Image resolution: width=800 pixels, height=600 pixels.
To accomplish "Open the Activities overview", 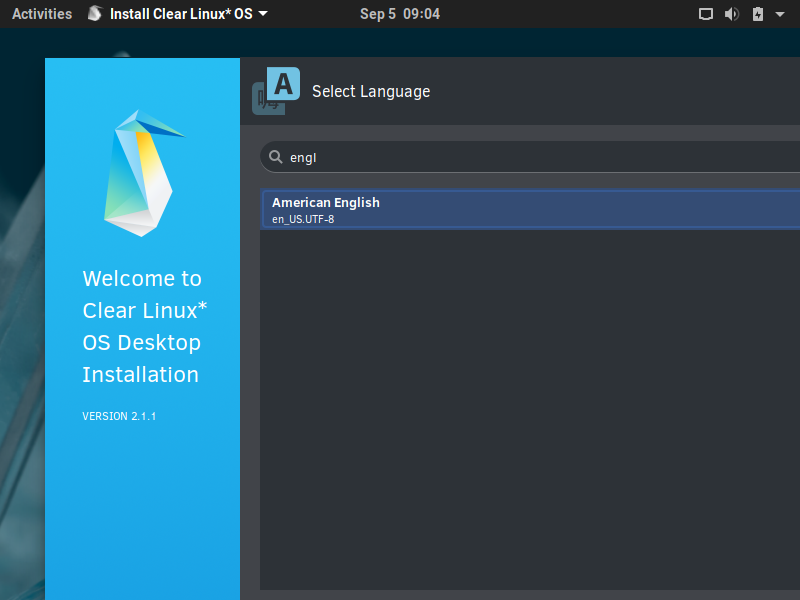I will pyautogui.click(x=42, y=14).
